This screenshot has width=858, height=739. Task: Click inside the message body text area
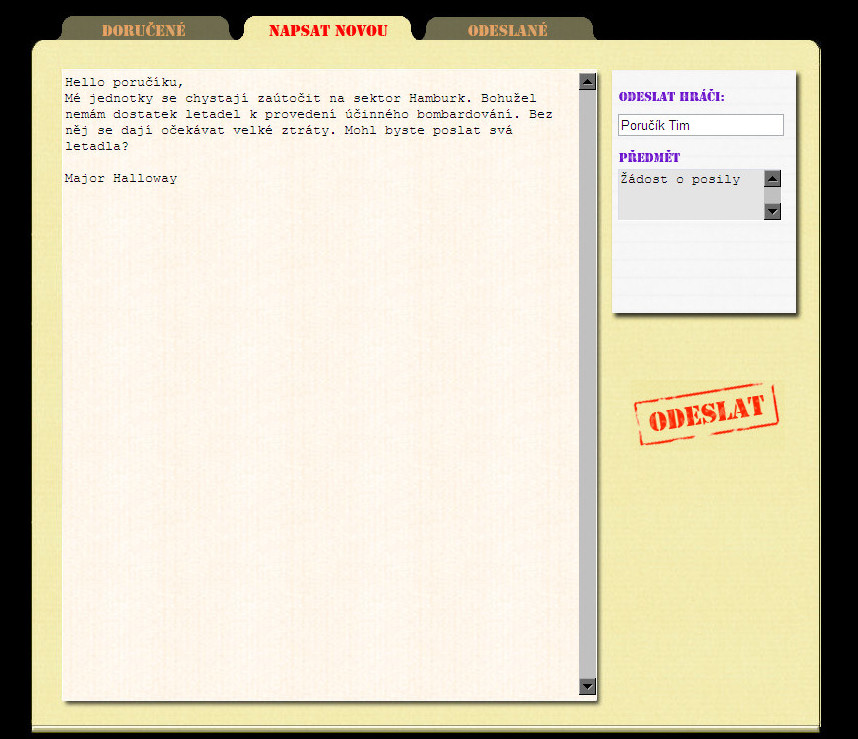point(320,385)
